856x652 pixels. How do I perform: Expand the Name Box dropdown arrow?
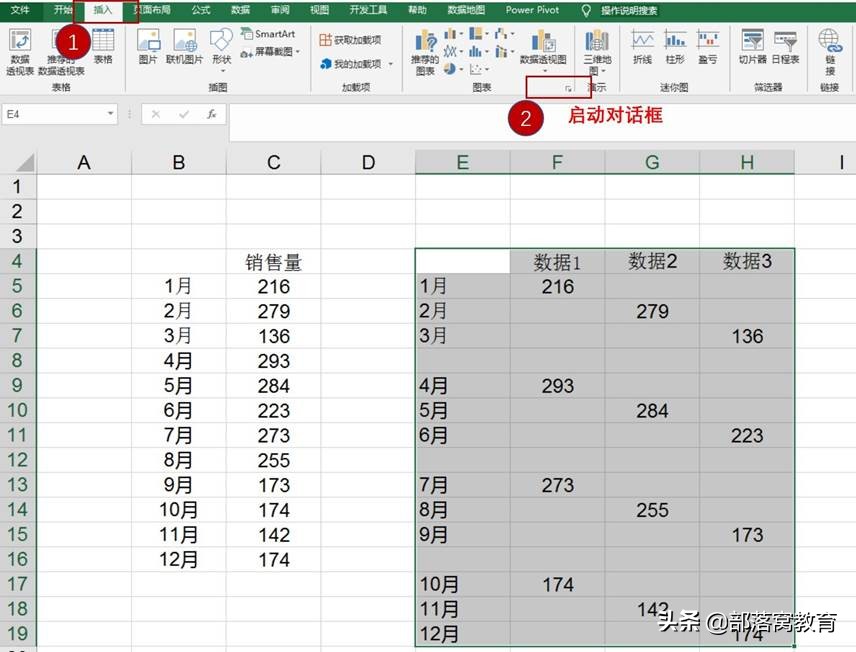pos(111,114)
